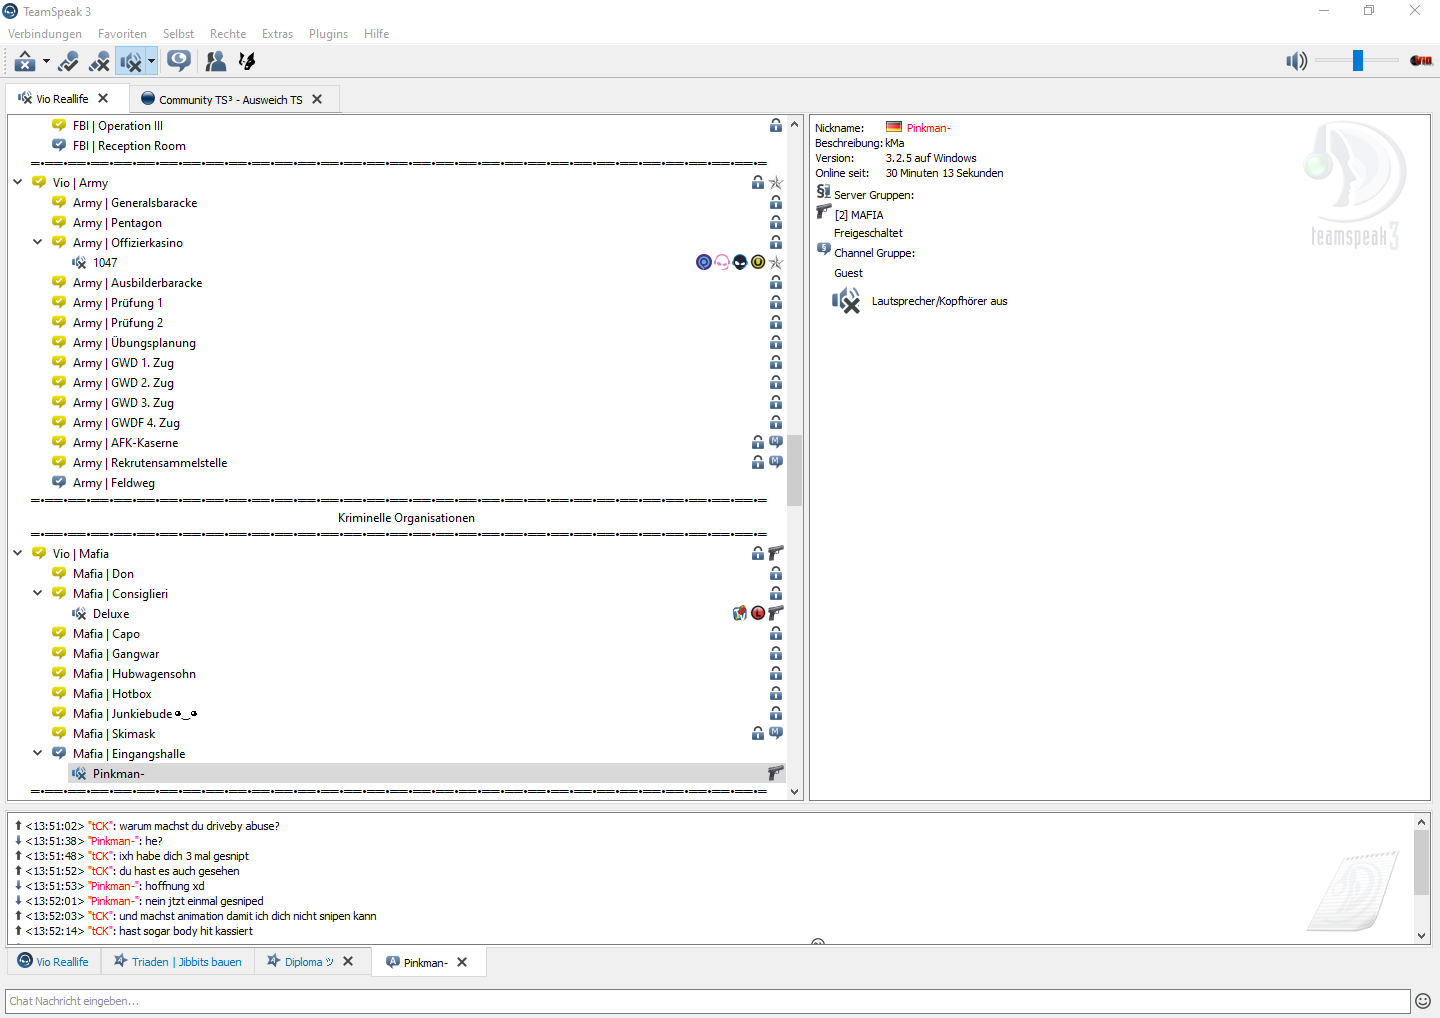Click the channel tree scrollbar thumb

pos(795,470)
